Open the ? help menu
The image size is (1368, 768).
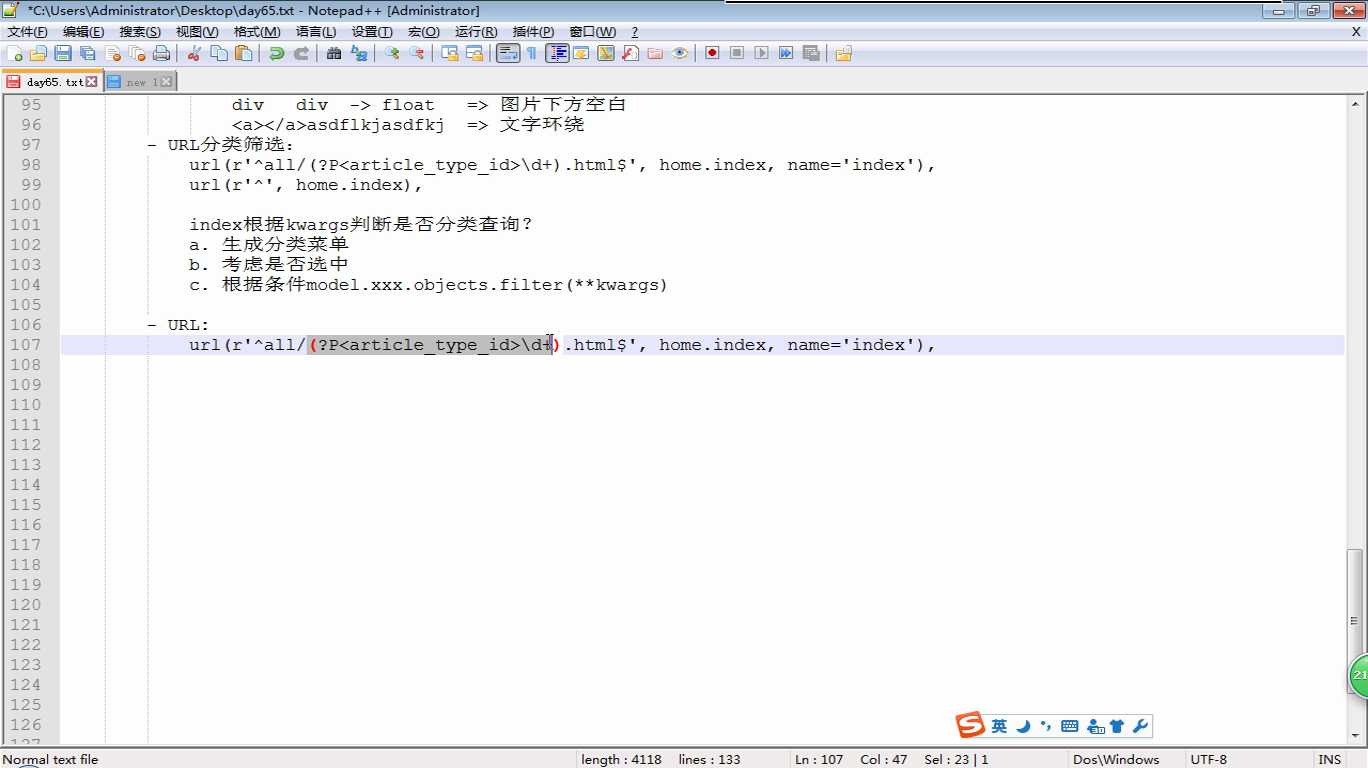pos(634,32)
